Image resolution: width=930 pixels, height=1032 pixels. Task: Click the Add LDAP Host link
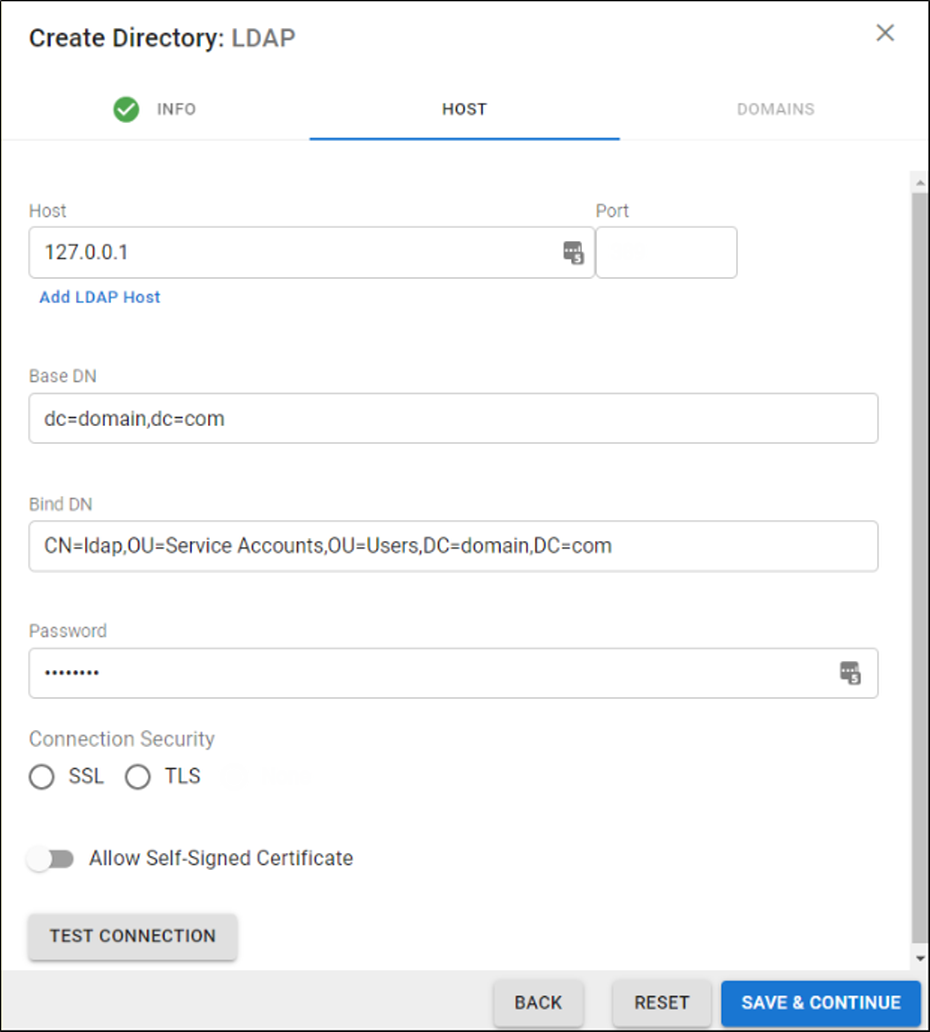coord(100,297)
